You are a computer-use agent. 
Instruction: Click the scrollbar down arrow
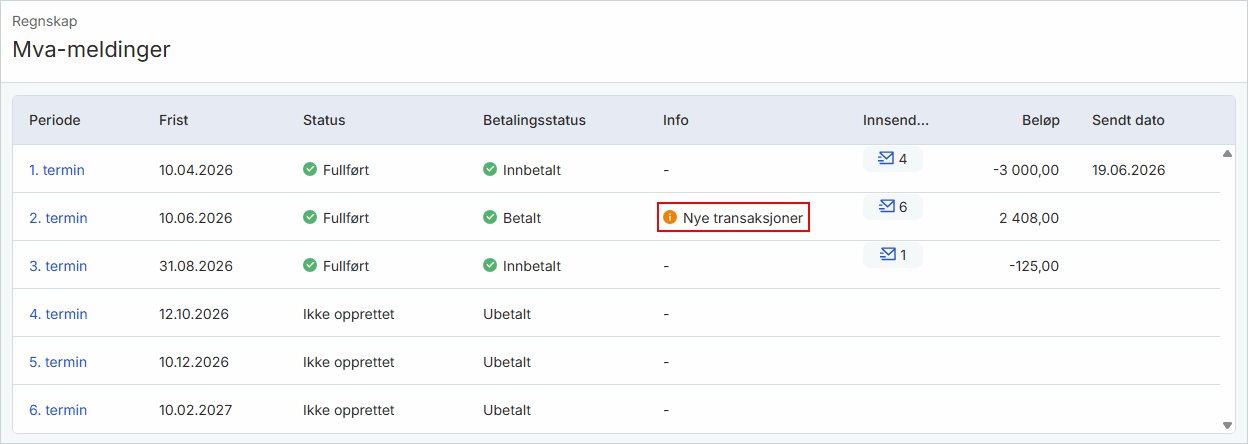1227,425
